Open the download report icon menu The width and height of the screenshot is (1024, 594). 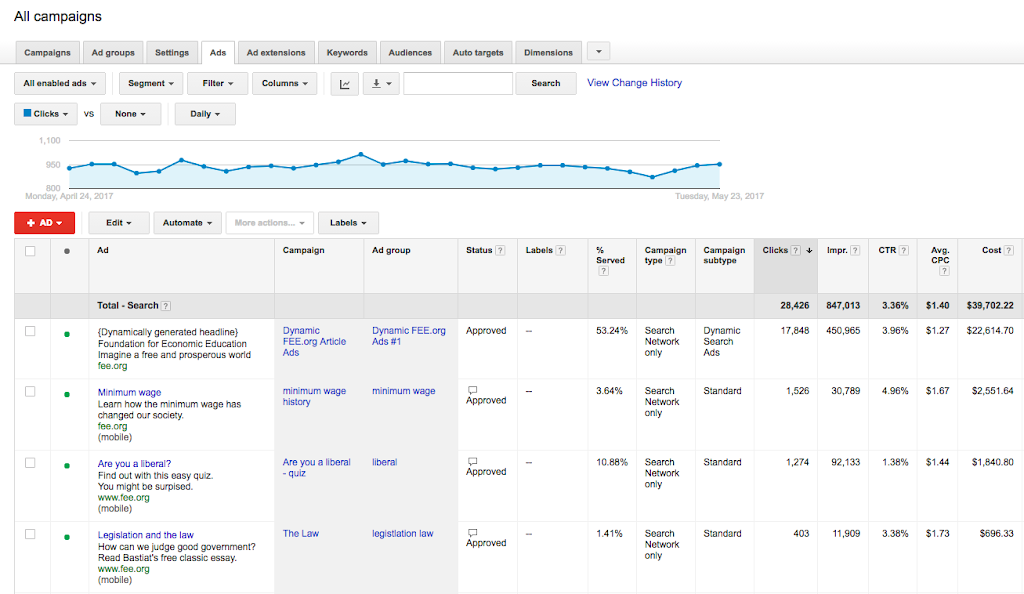pyautogui.click(x=381, y=84)
